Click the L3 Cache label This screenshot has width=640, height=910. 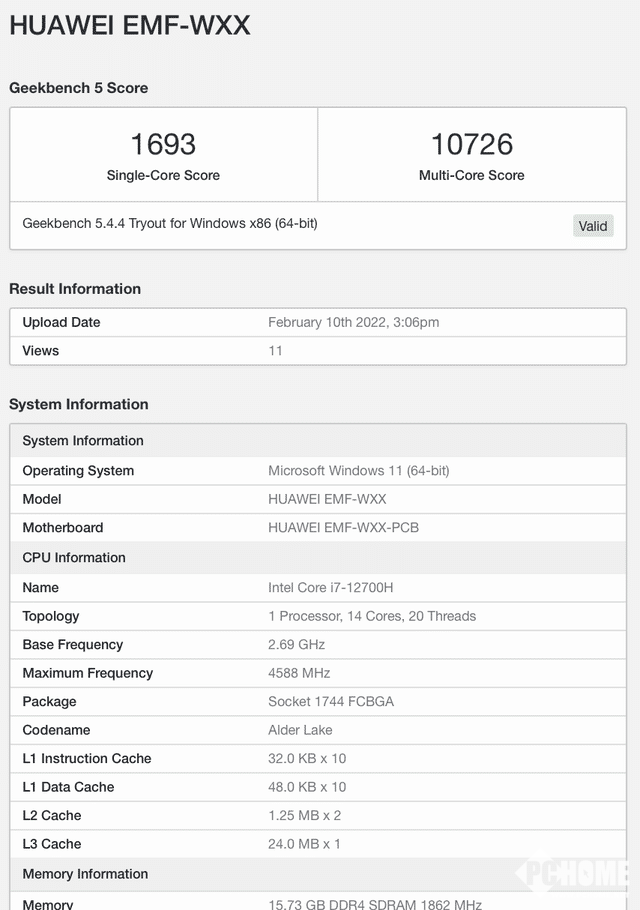tap(52, 844)
